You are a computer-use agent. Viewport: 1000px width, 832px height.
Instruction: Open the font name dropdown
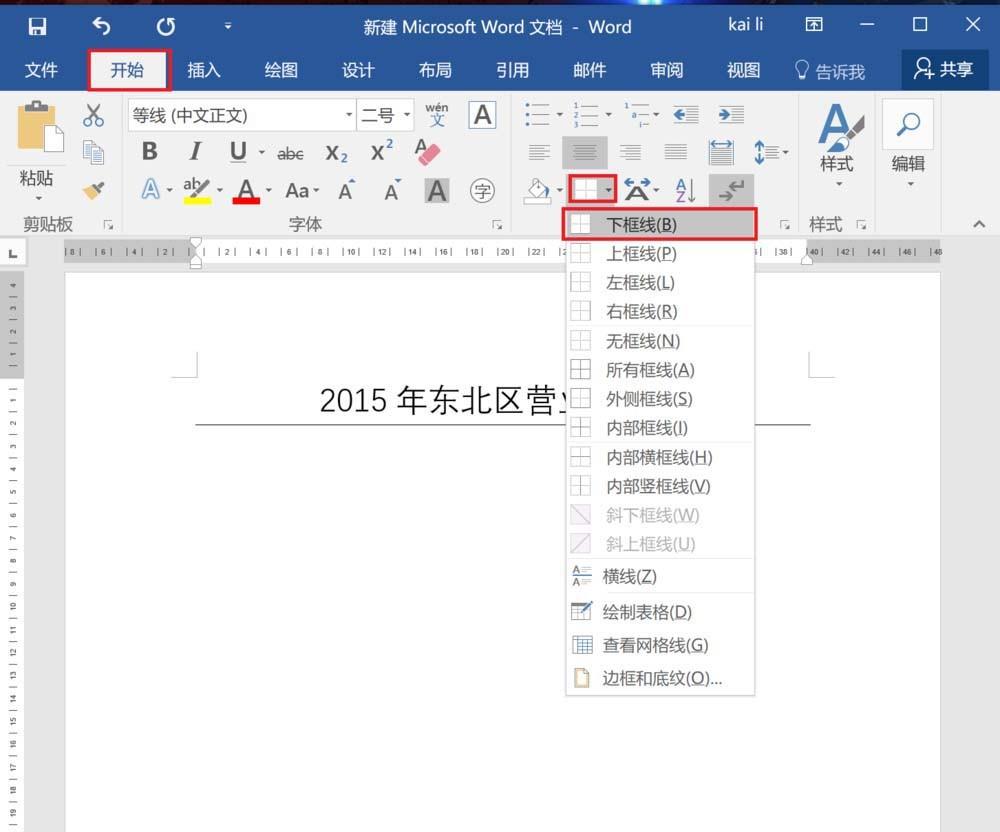point(348,115)
